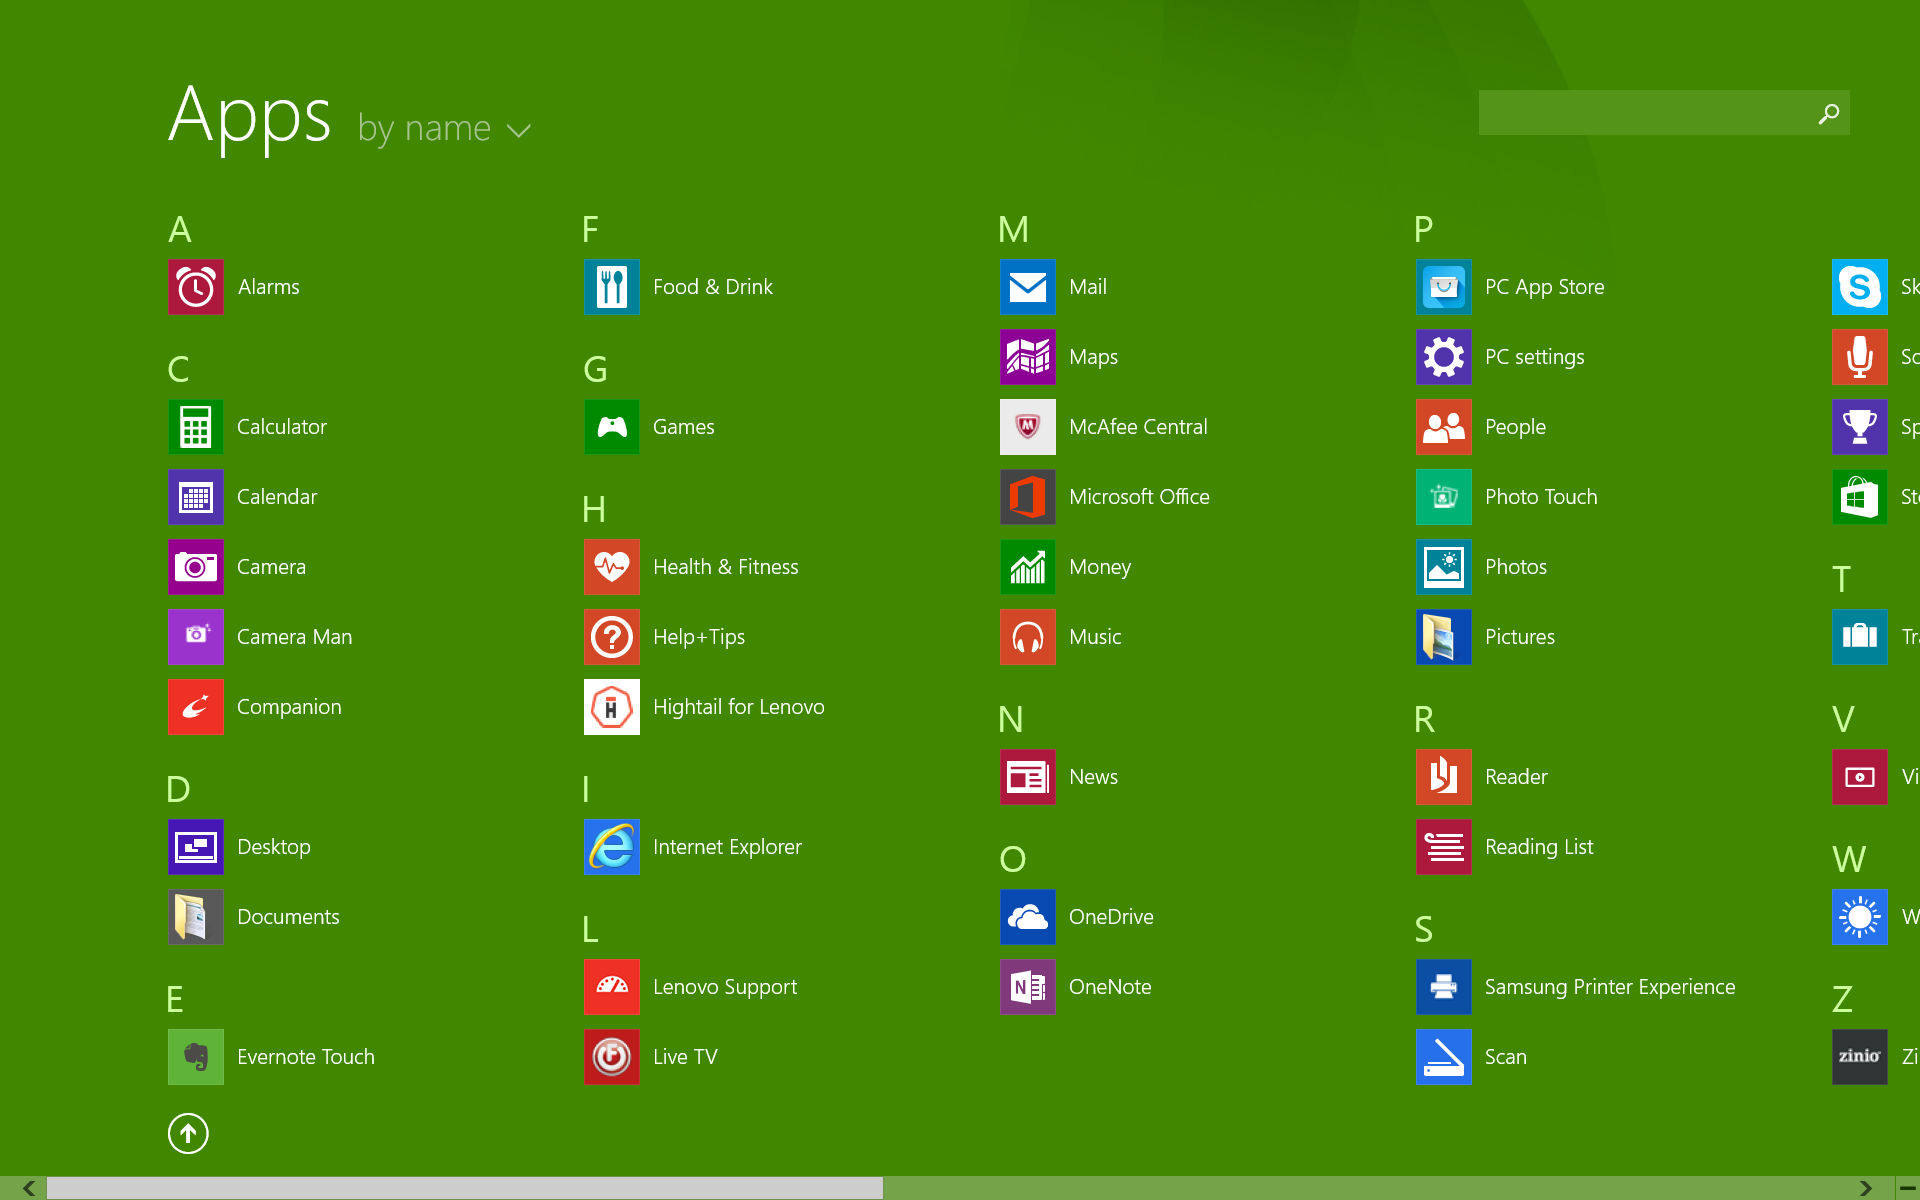Viewport: 1920px width, 1200px height.
Task: Click the 'M' group header
Action: pos(1013,229)
